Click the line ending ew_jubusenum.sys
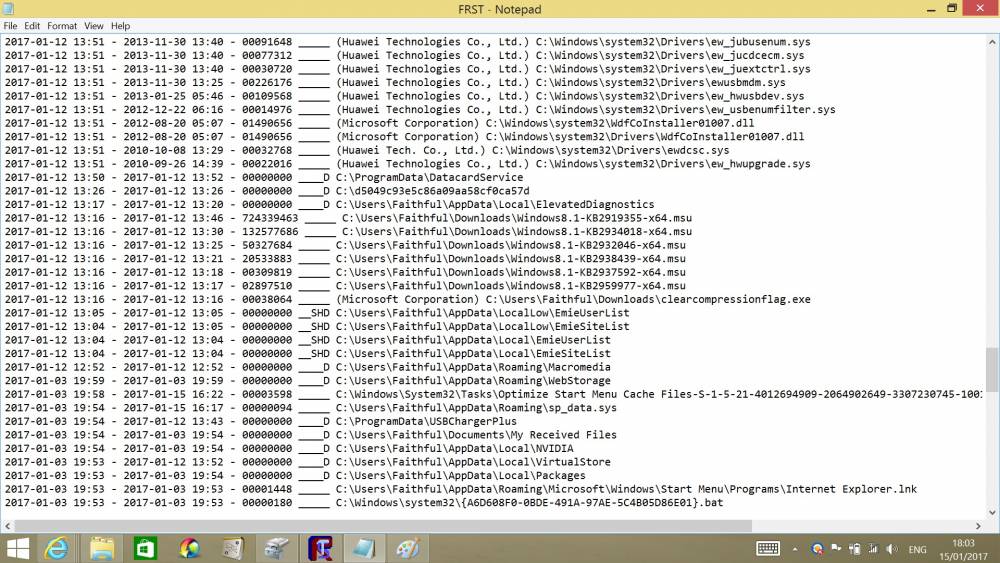 tap(408, 41)
